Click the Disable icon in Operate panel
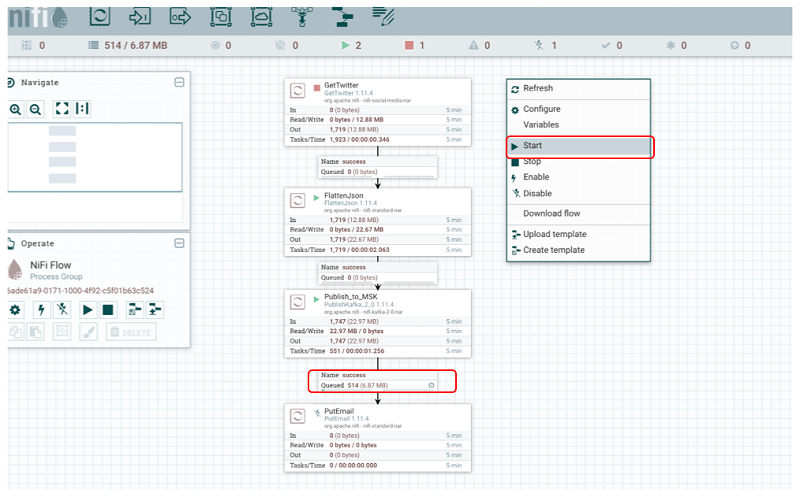The image size is (800, 497). (62, 309)
